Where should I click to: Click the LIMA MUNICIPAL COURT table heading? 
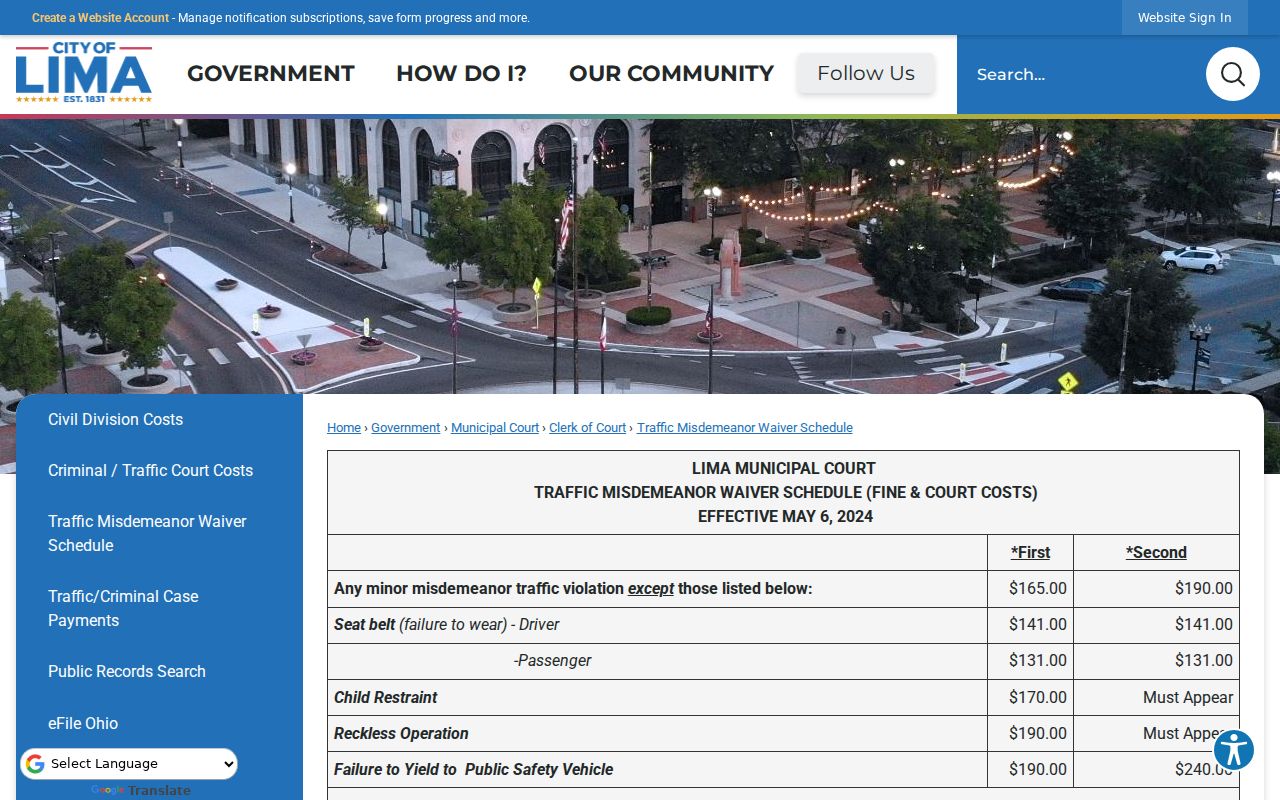pos(784,468)
